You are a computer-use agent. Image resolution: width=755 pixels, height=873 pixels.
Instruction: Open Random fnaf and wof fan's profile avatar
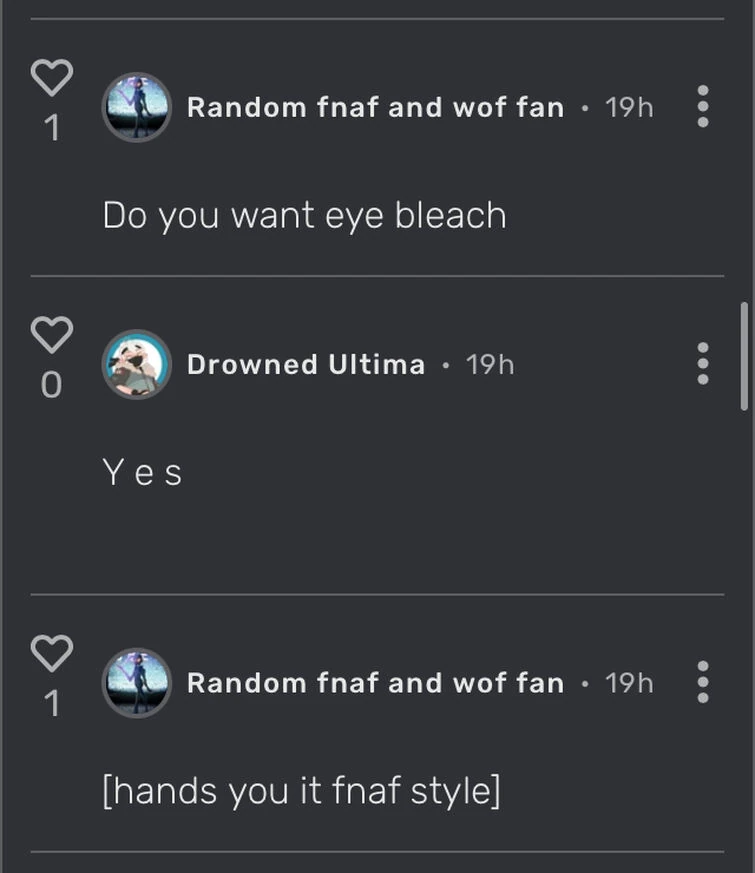137,107
